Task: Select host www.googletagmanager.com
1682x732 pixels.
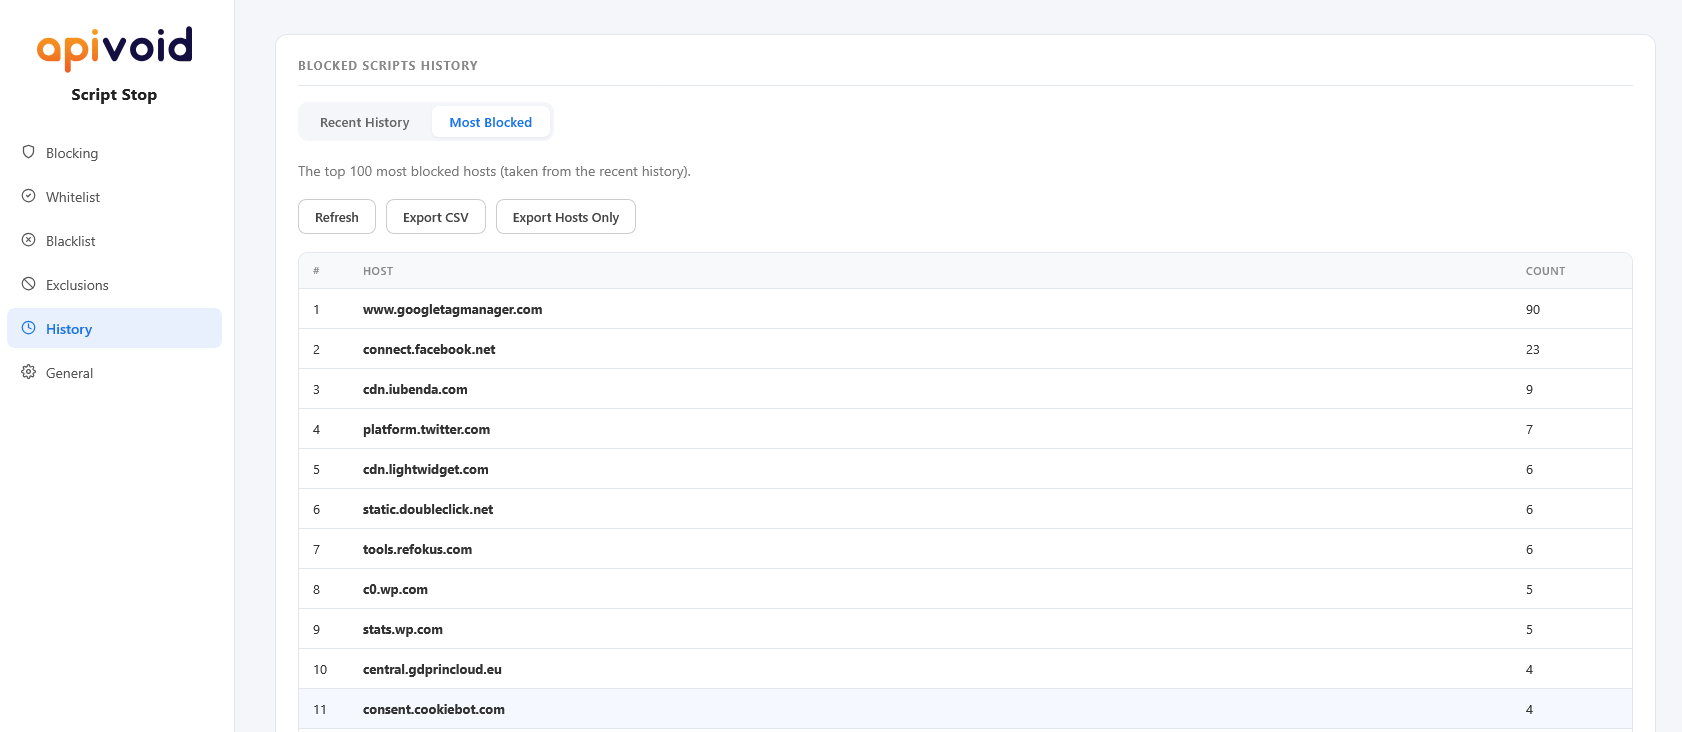Action: tap(453, 309)
